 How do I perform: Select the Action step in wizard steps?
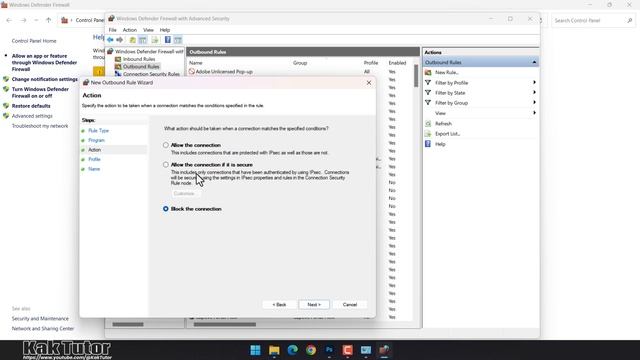tap(94, 150)
